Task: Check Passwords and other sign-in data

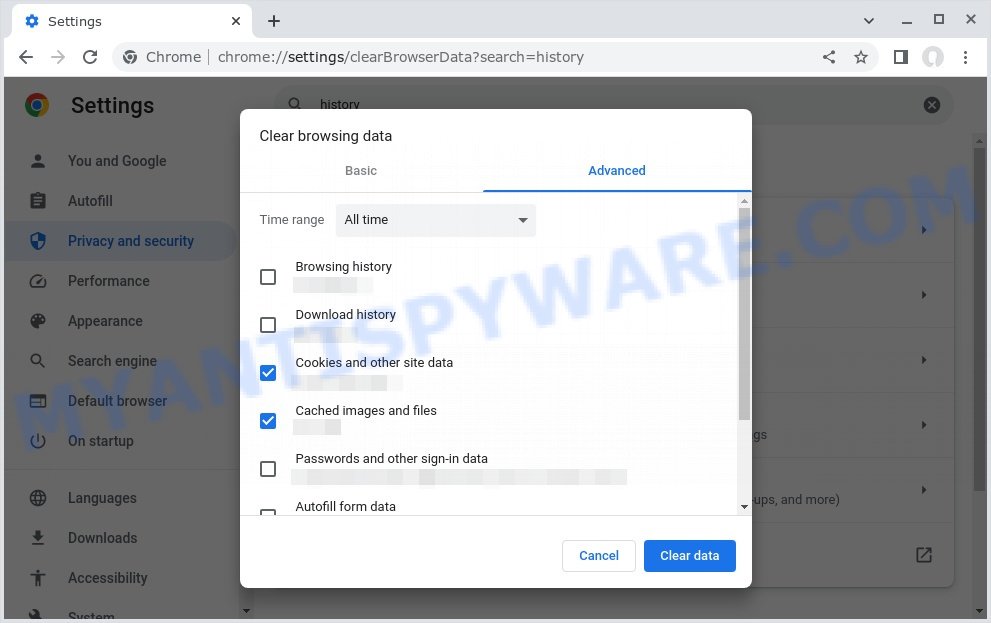Action: (268, 469)
